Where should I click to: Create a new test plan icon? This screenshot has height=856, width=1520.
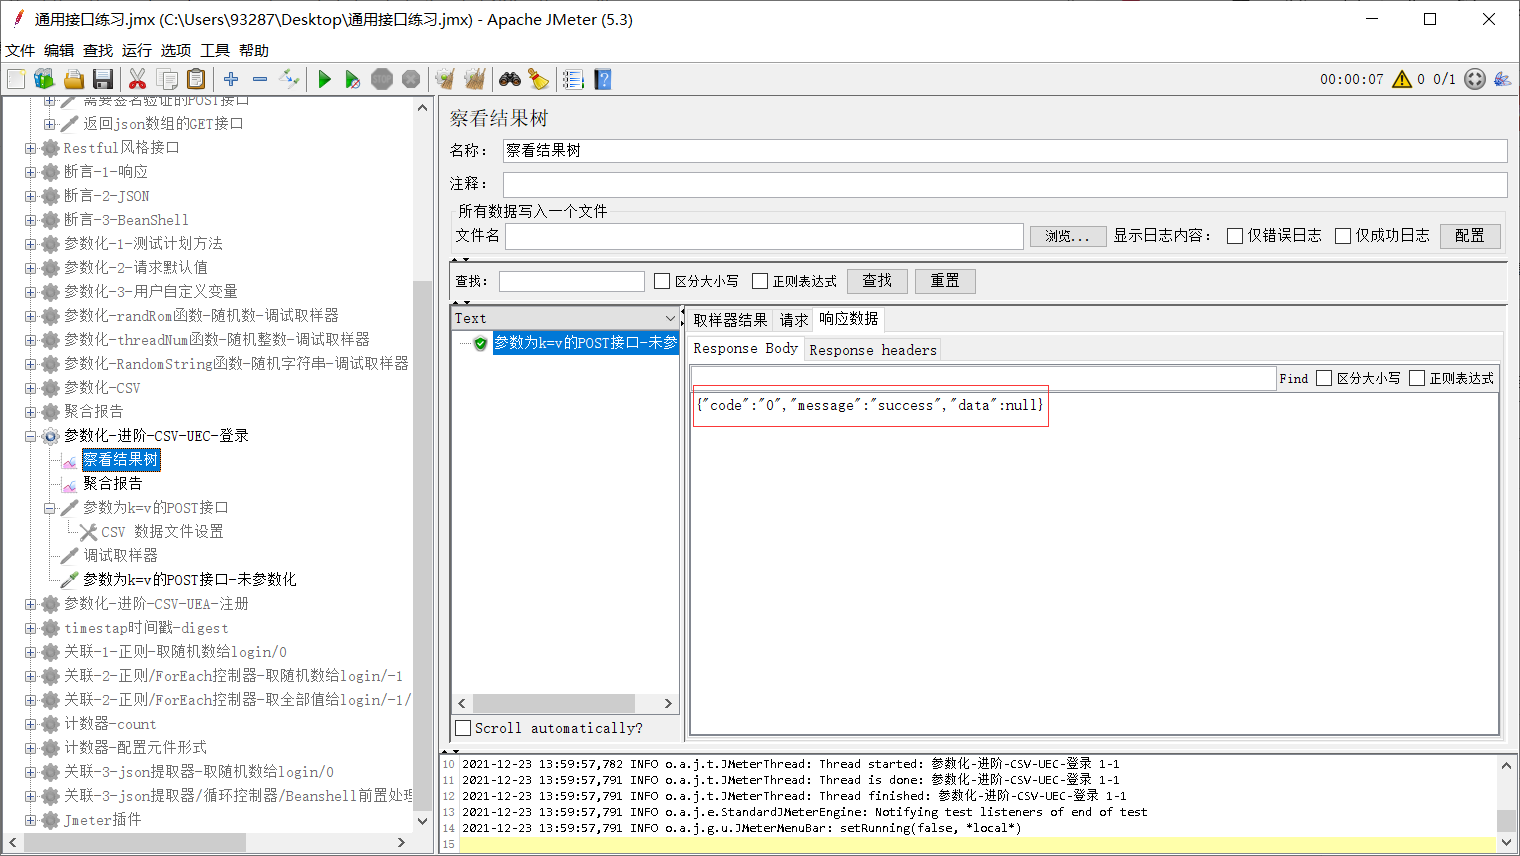point(16,79)
